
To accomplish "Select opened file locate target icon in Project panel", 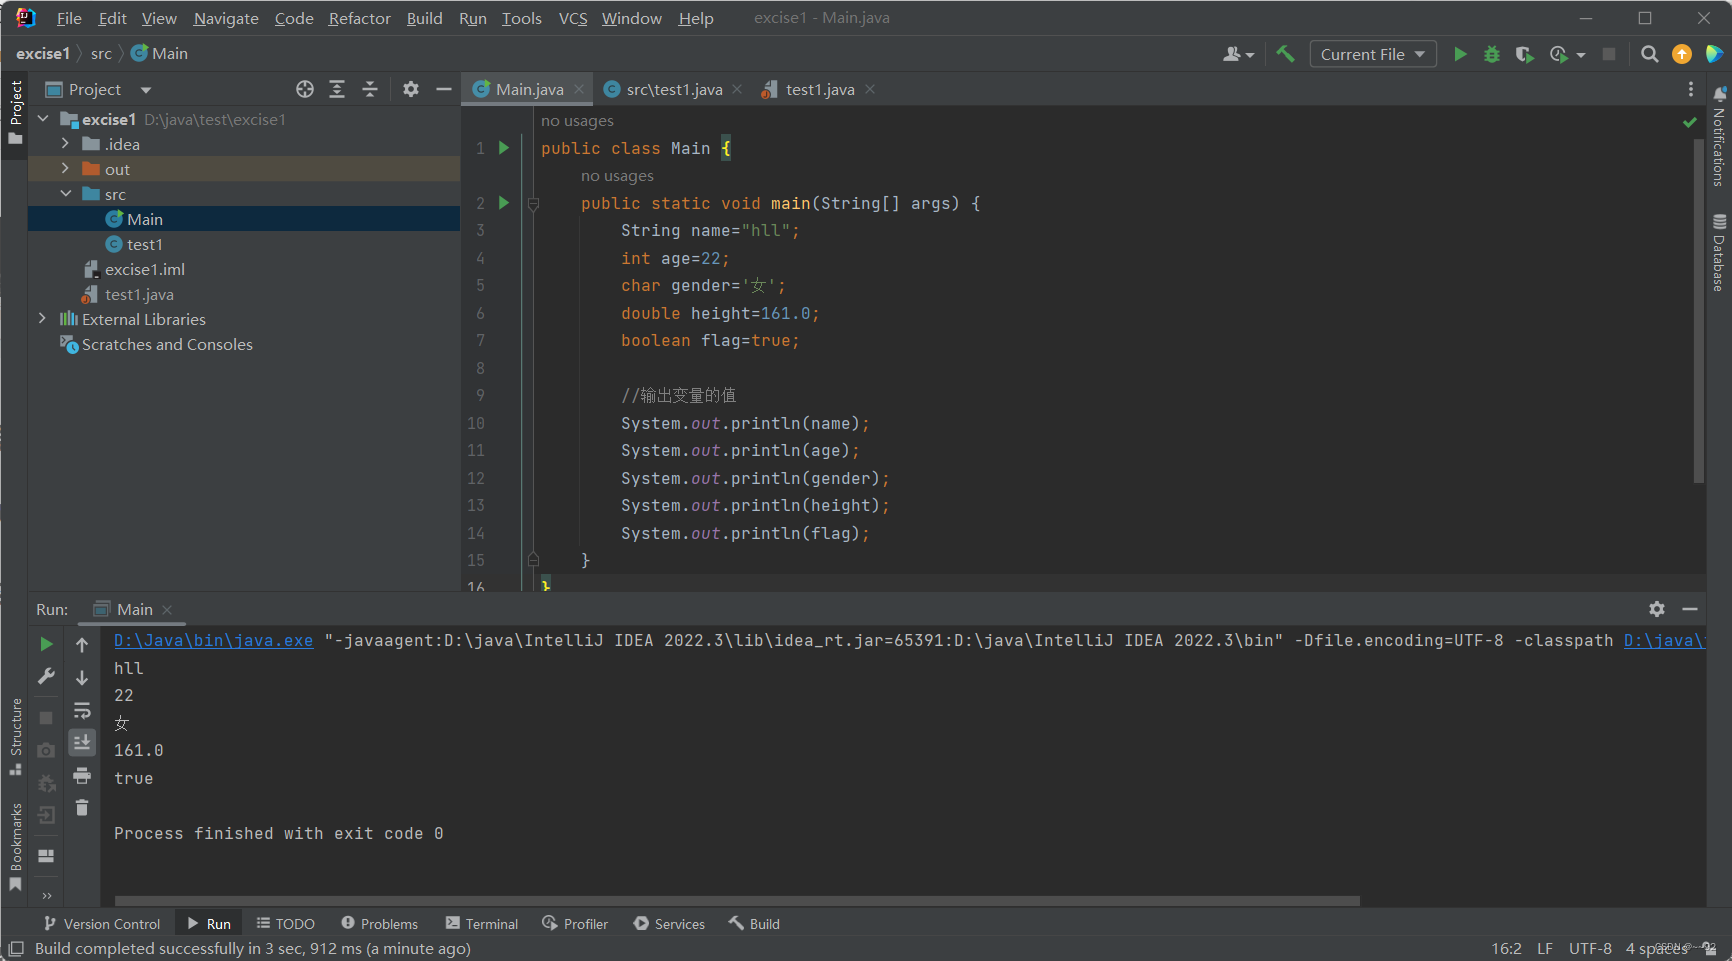I will tap(305, 89).
